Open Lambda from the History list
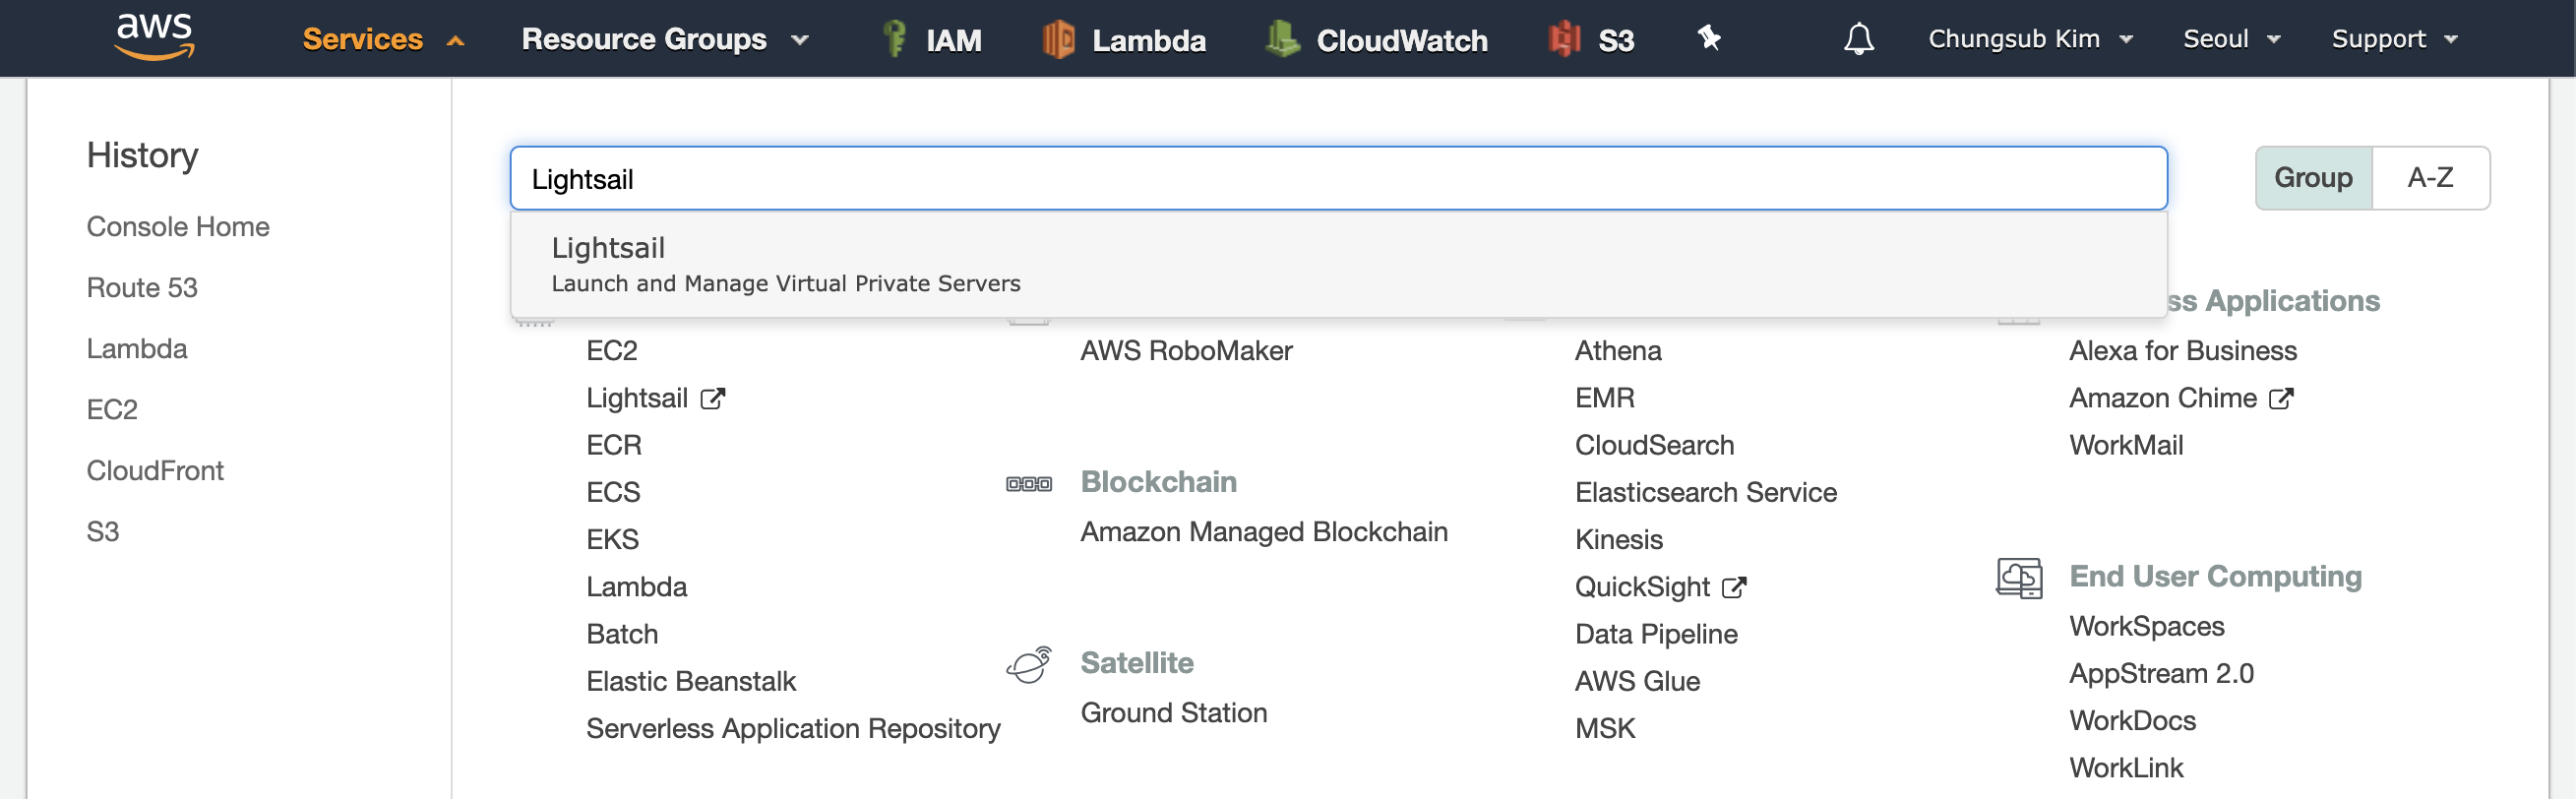Image resolution: width=2576 pixels, height=799 pixels. 137,349
